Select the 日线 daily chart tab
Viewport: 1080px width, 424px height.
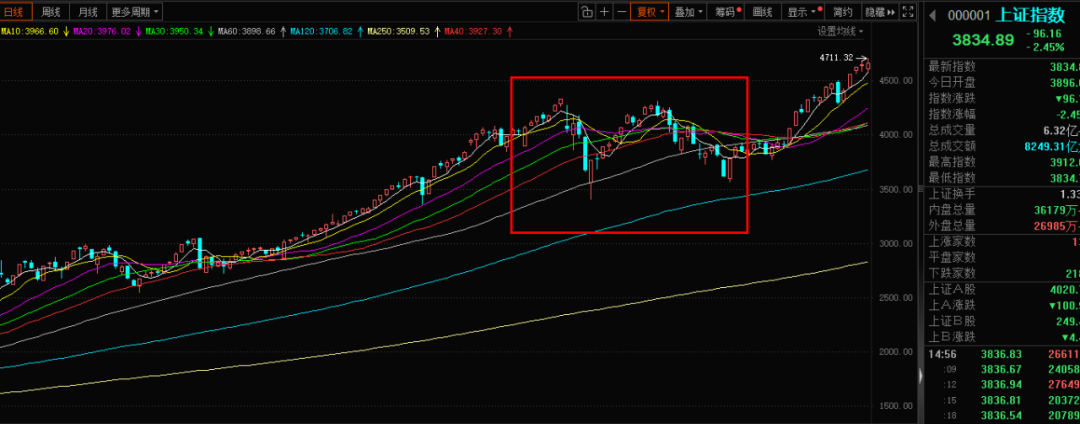17,12
